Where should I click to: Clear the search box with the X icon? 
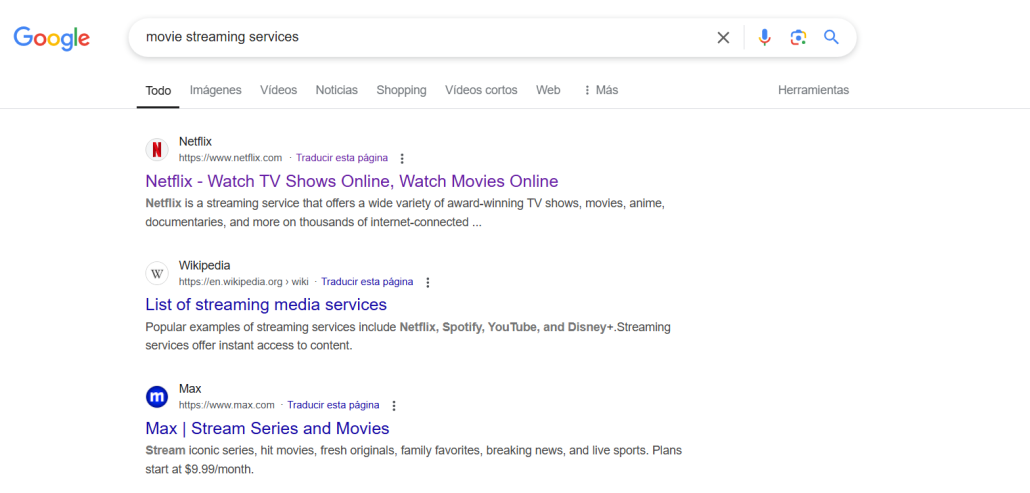[723, 37]
